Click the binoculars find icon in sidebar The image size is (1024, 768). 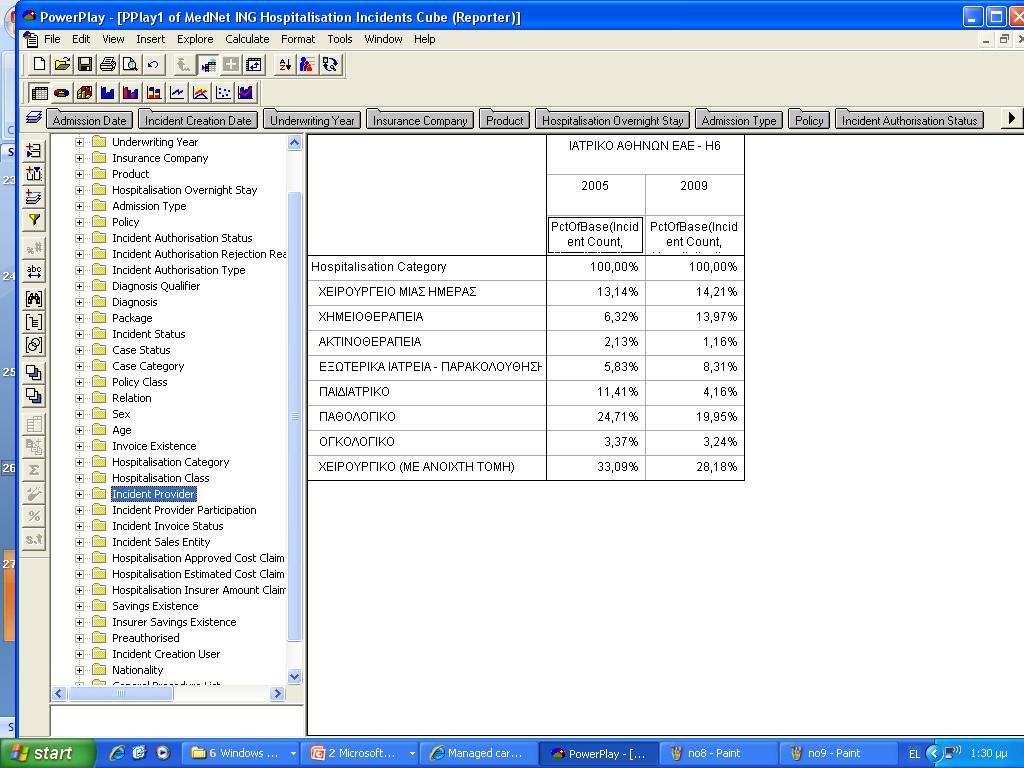pos(34,299)
